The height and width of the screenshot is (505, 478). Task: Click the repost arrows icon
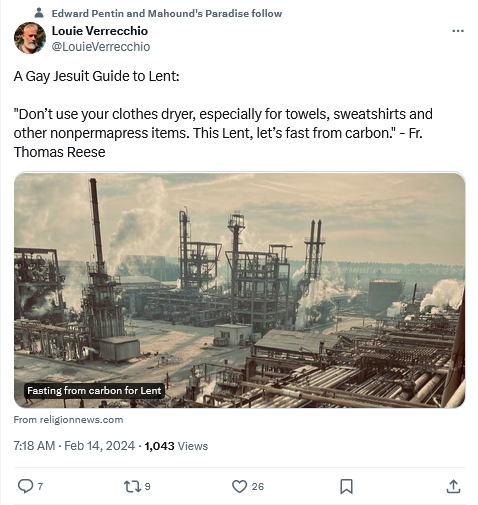pos(132,486)
